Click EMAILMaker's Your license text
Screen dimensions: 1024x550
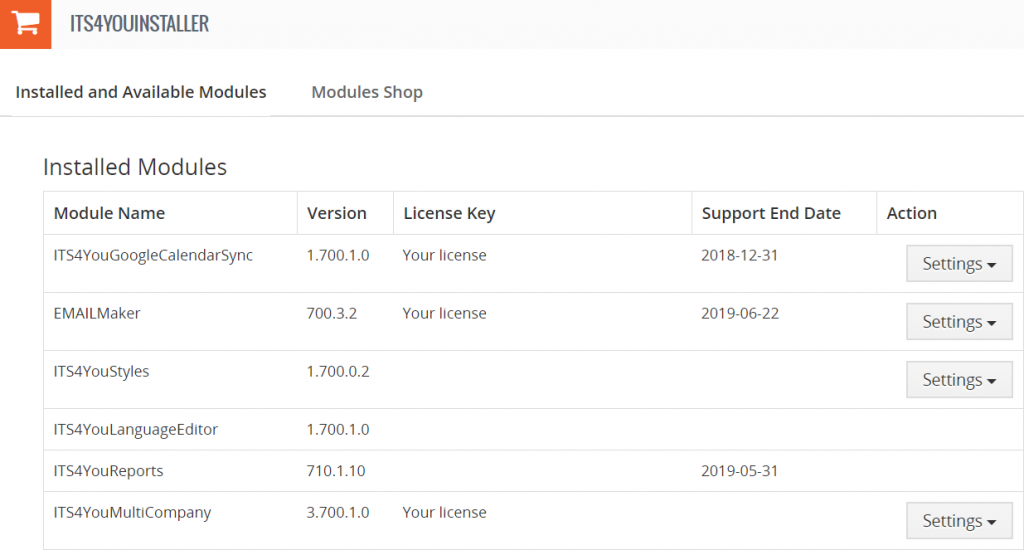pyautogui.click(x=444, y=314)
